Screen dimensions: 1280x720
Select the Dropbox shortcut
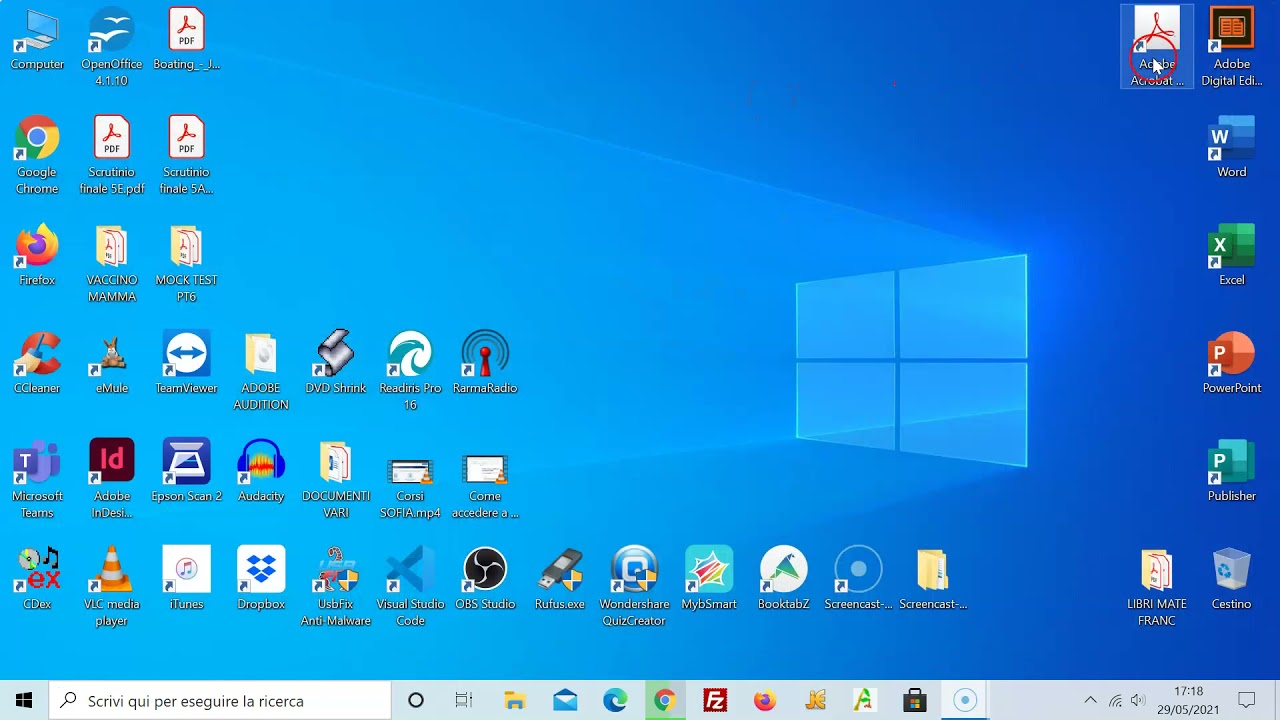pyautogui.click(x=261, y=580)
